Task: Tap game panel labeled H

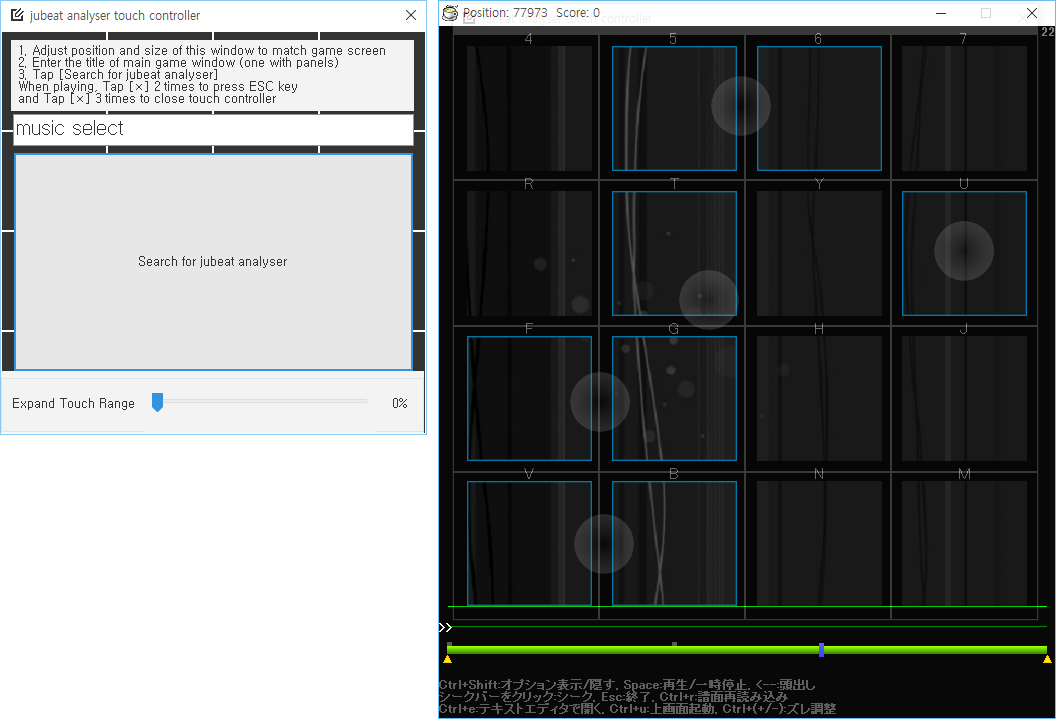Action: click(x=819, y=399)
